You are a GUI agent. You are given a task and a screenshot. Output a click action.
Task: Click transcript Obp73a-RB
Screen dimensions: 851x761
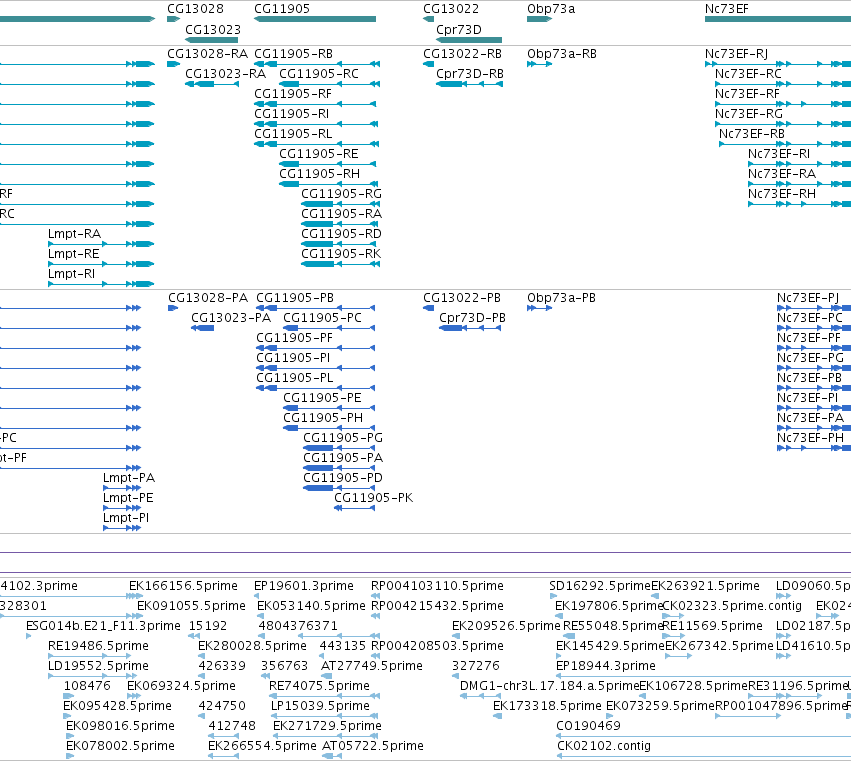[562, 54]
